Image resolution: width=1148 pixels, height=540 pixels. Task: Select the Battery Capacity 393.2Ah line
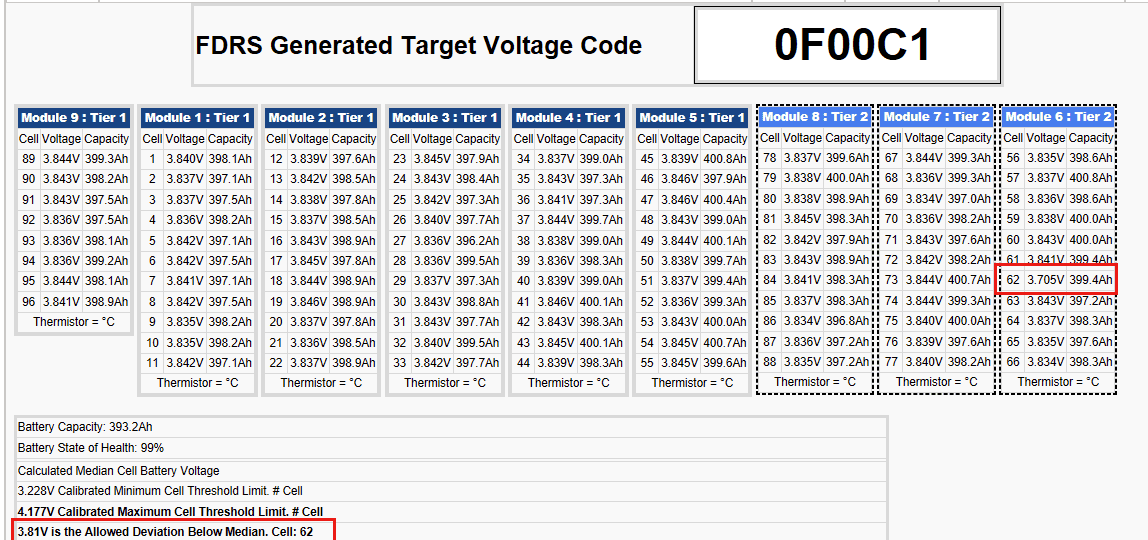point(85,427)
